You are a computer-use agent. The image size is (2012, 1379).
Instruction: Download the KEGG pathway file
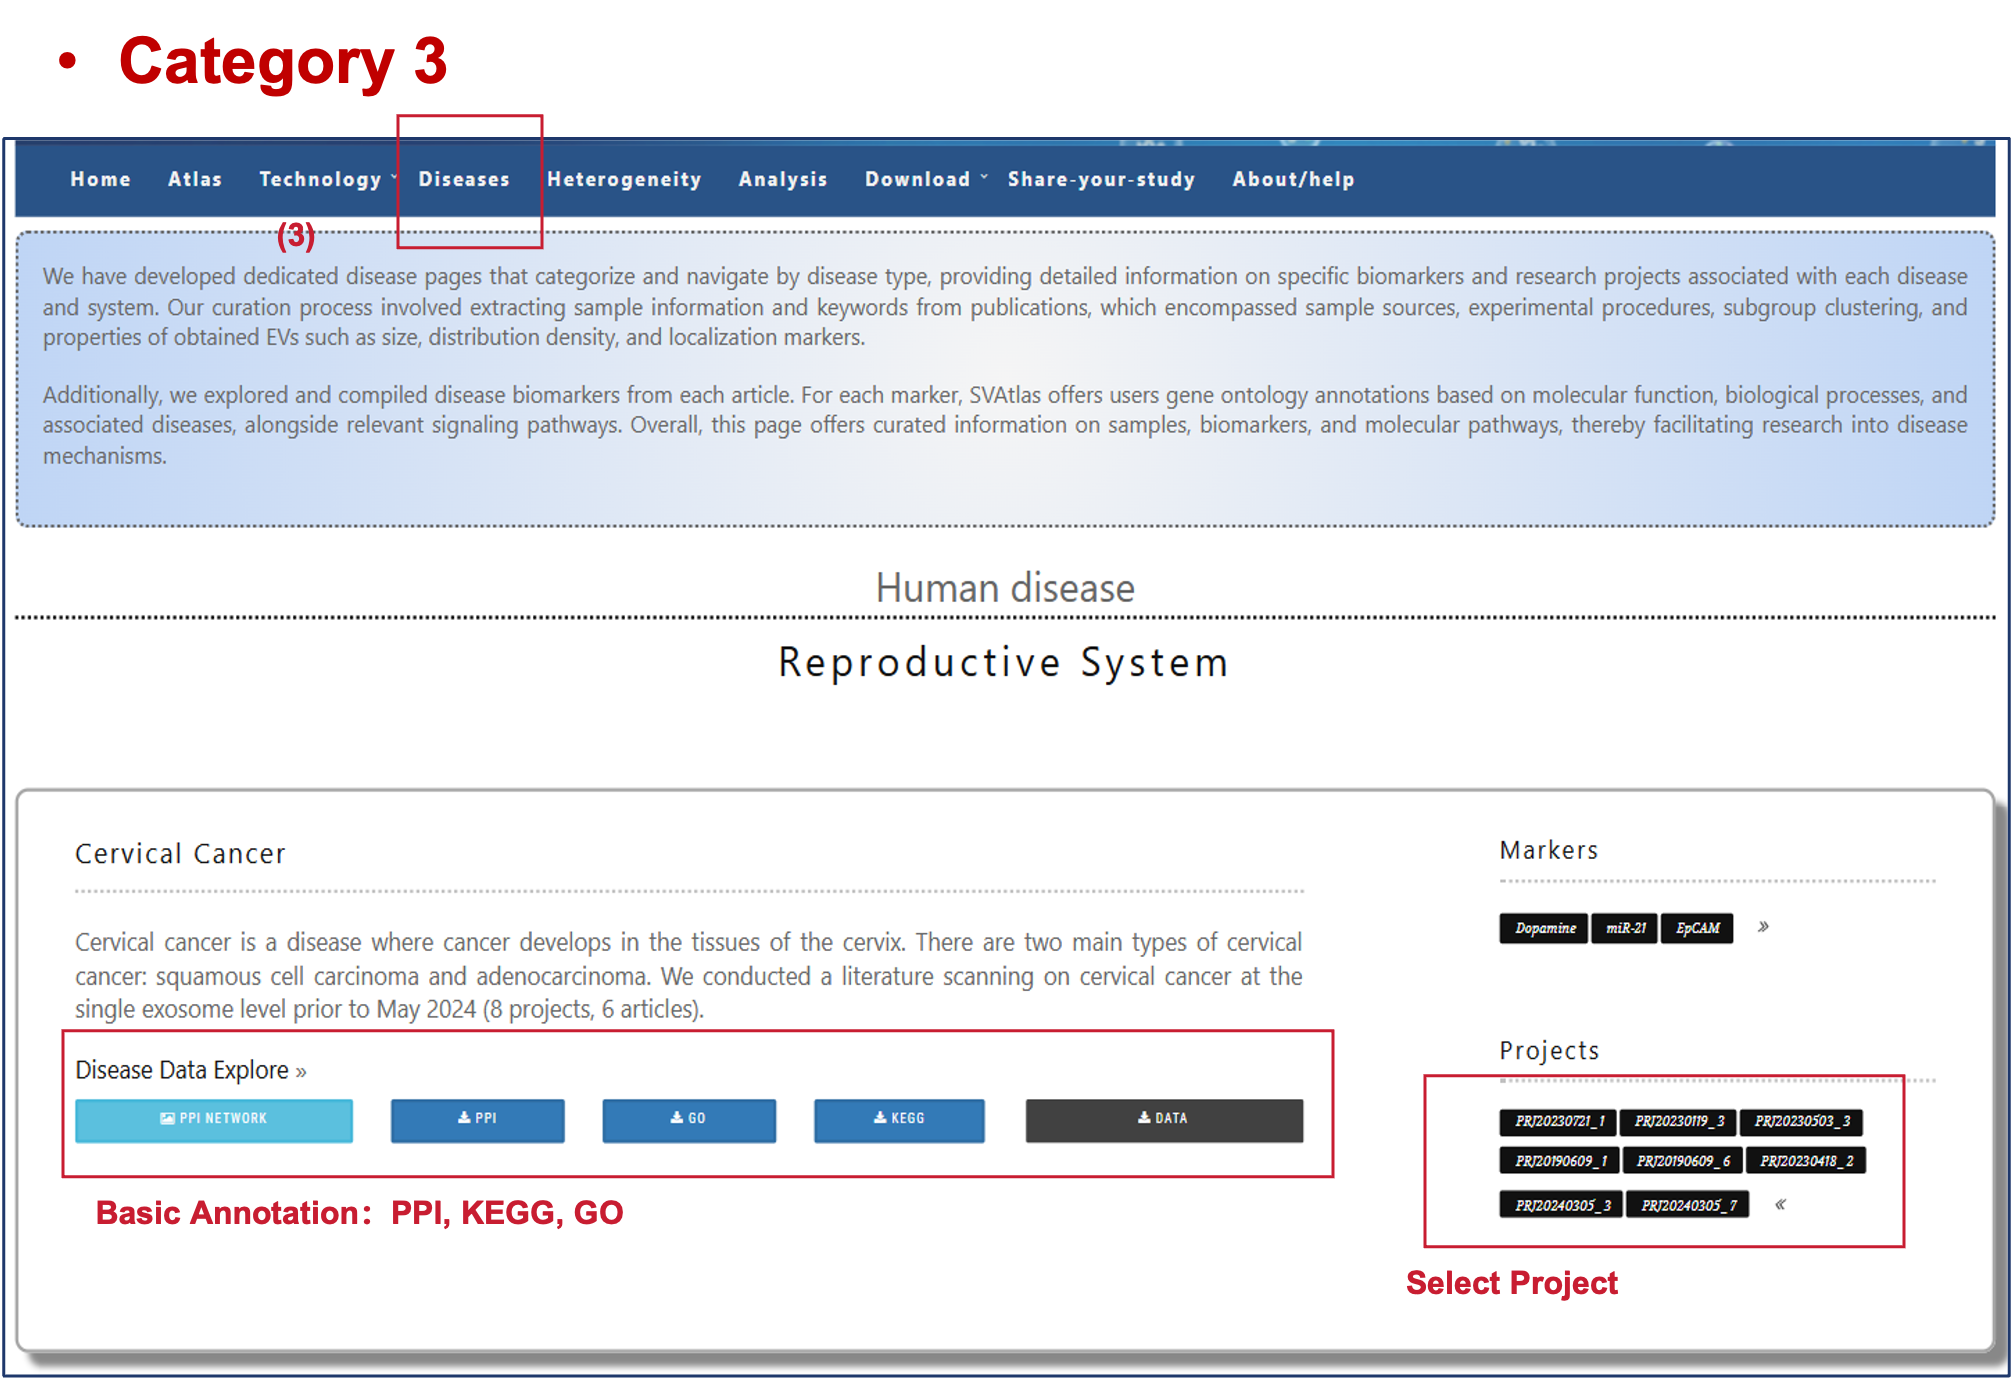point(898,1119)
